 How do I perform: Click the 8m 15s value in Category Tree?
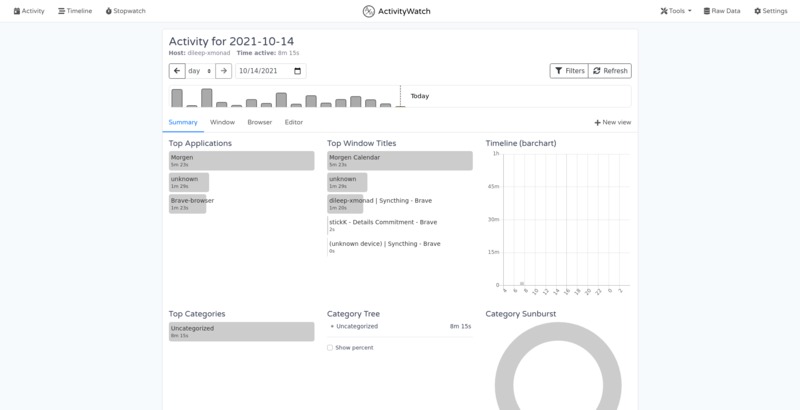(460, 326)
